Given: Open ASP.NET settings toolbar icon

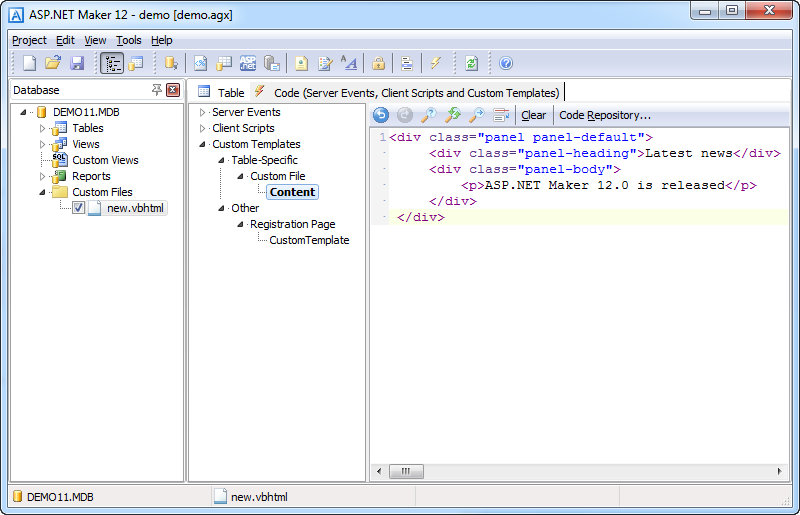Looking at the screenshot, I should [248, 63].
